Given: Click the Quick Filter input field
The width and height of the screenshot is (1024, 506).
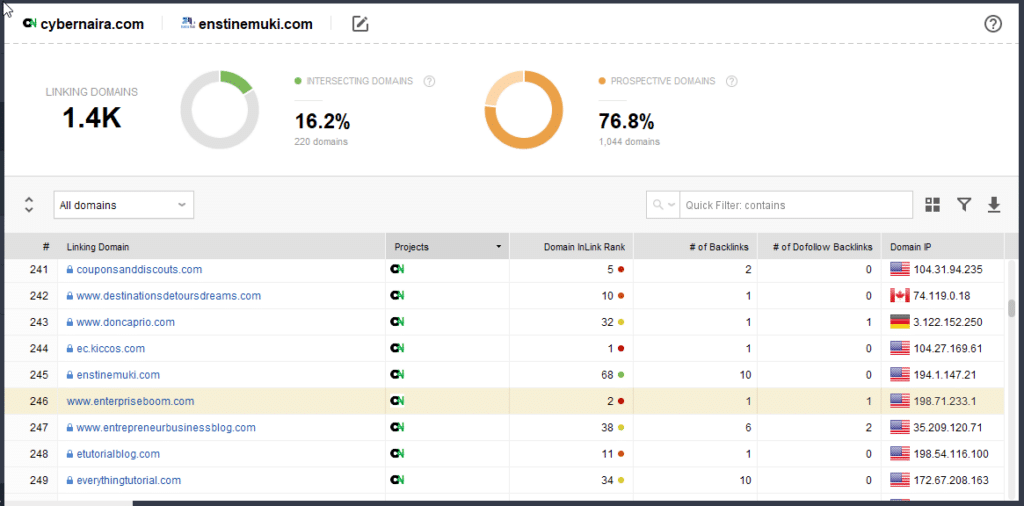Looking at the screenshot, I should (x=795, y=205).
